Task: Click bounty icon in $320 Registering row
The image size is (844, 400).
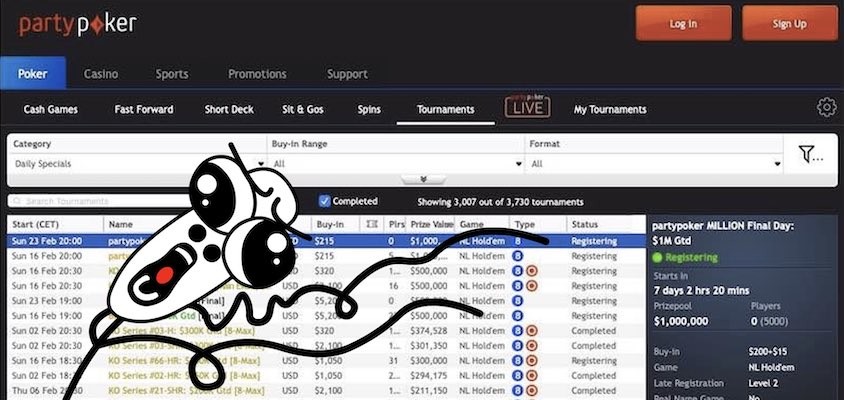Action: pyautogui.click(x=531, y=271)
